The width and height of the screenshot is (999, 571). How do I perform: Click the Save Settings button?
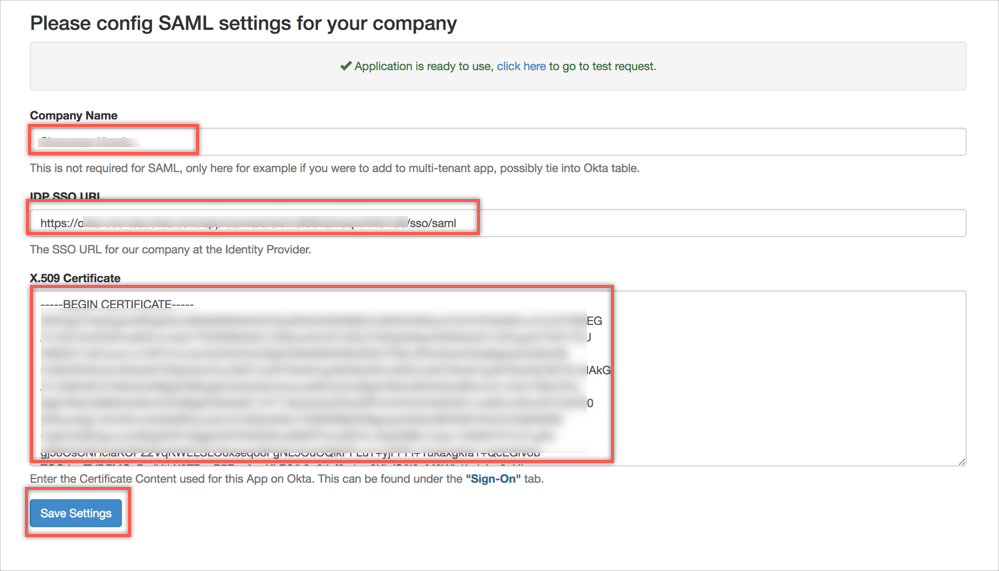76,513
